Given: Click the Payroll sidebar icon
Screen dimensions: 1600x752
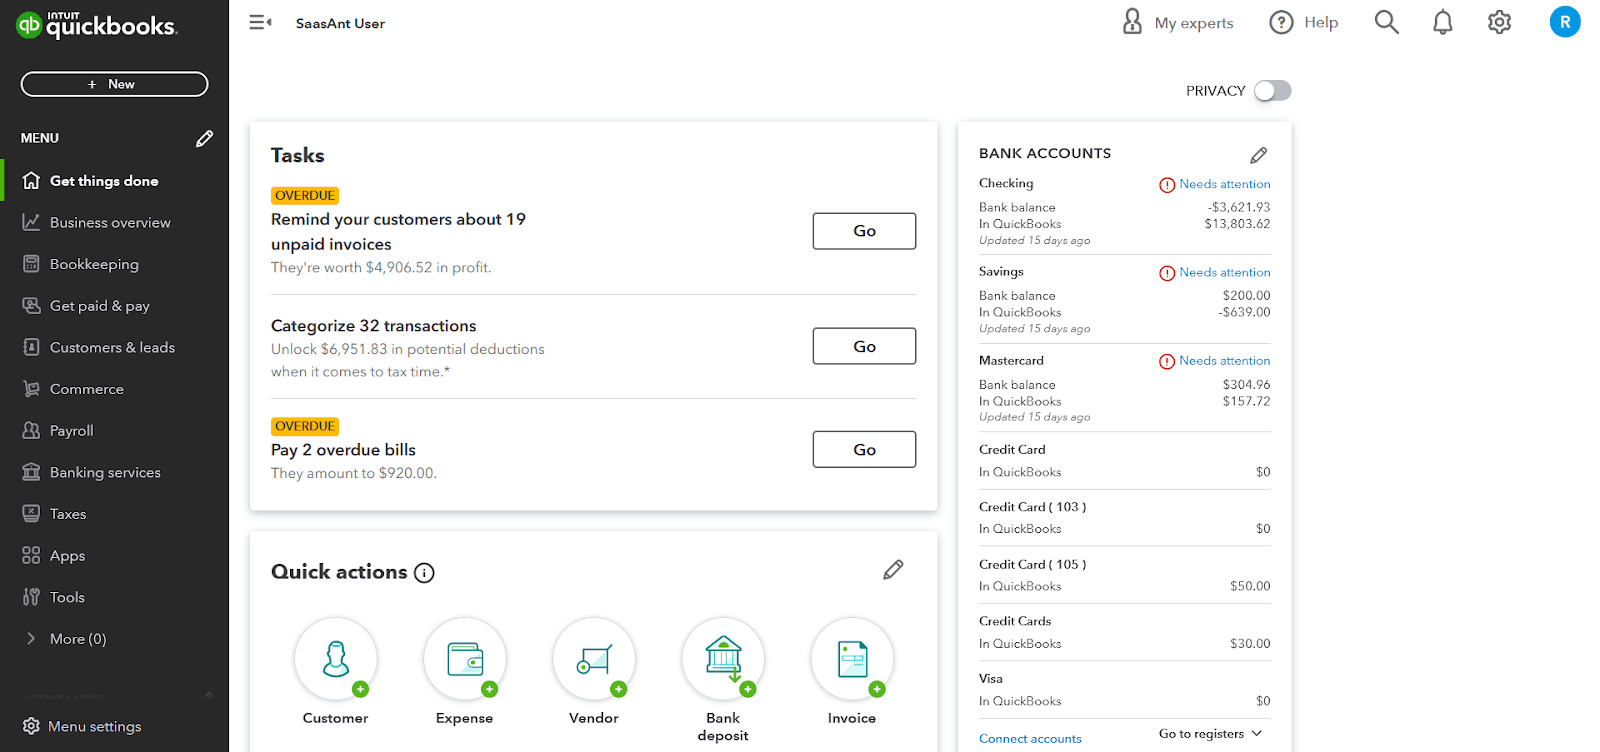Looking at the screenshot, I should click(x=31, y=430).
